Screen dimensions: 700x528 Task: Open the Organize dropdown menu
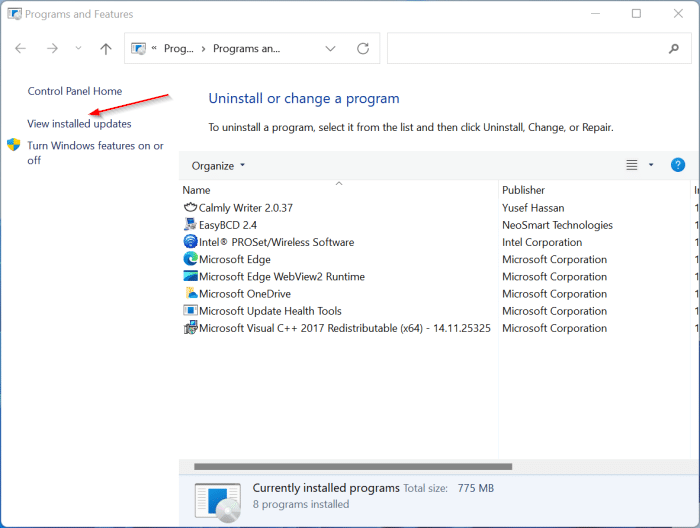218,166
